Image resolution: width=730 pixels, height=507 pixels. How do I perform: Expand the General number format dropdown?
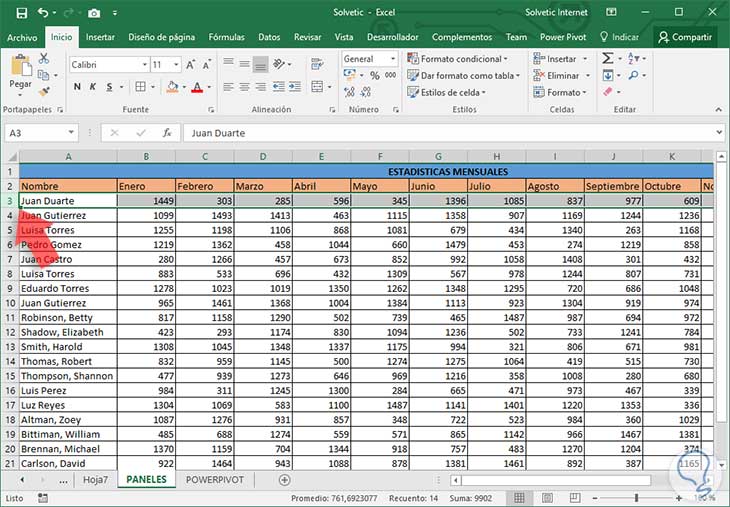(393, 59)
